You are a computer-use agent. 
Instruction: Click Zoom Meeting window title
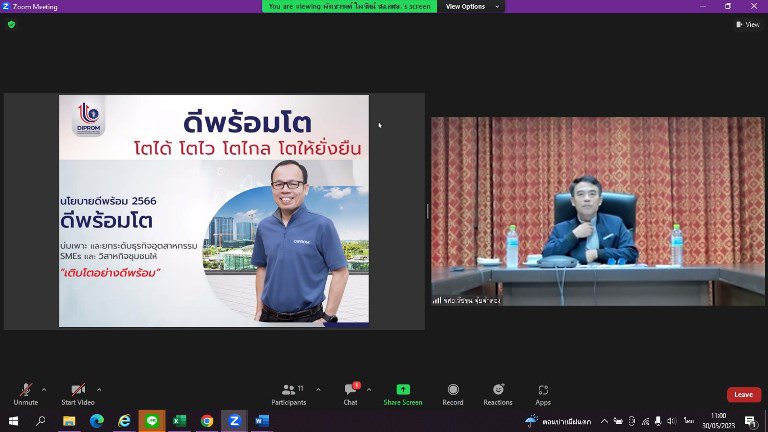point(35,6)
